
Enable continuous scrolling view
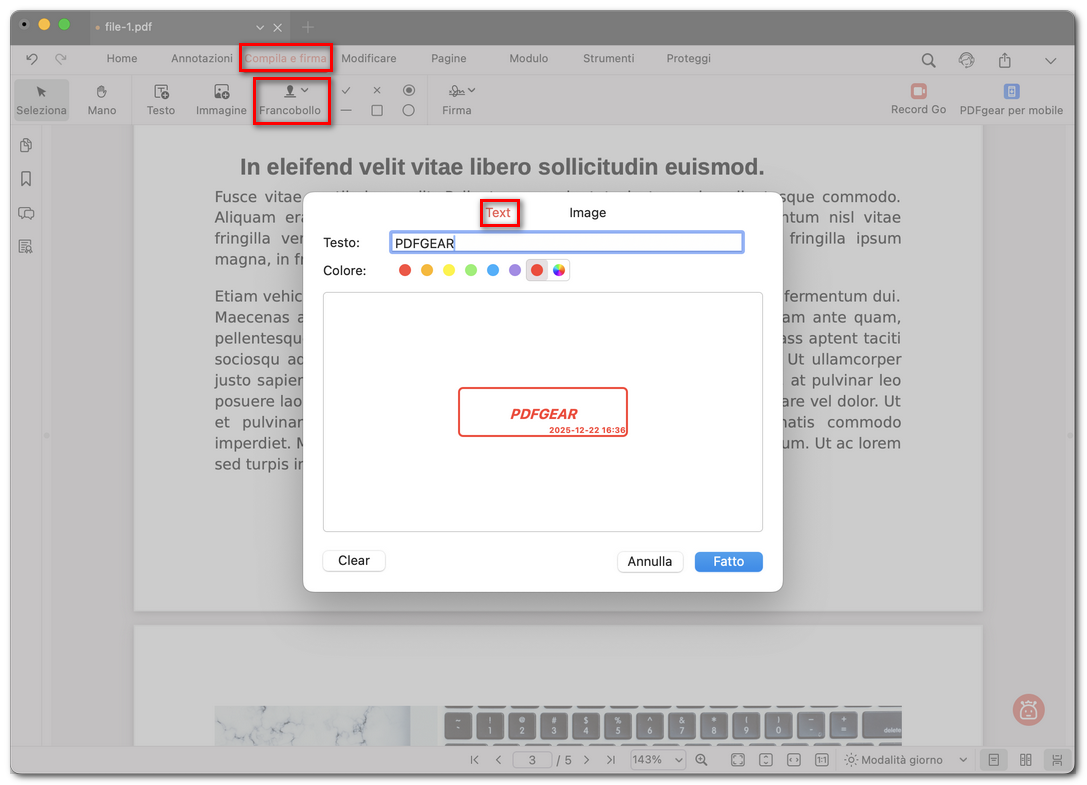pos(1057,760)
